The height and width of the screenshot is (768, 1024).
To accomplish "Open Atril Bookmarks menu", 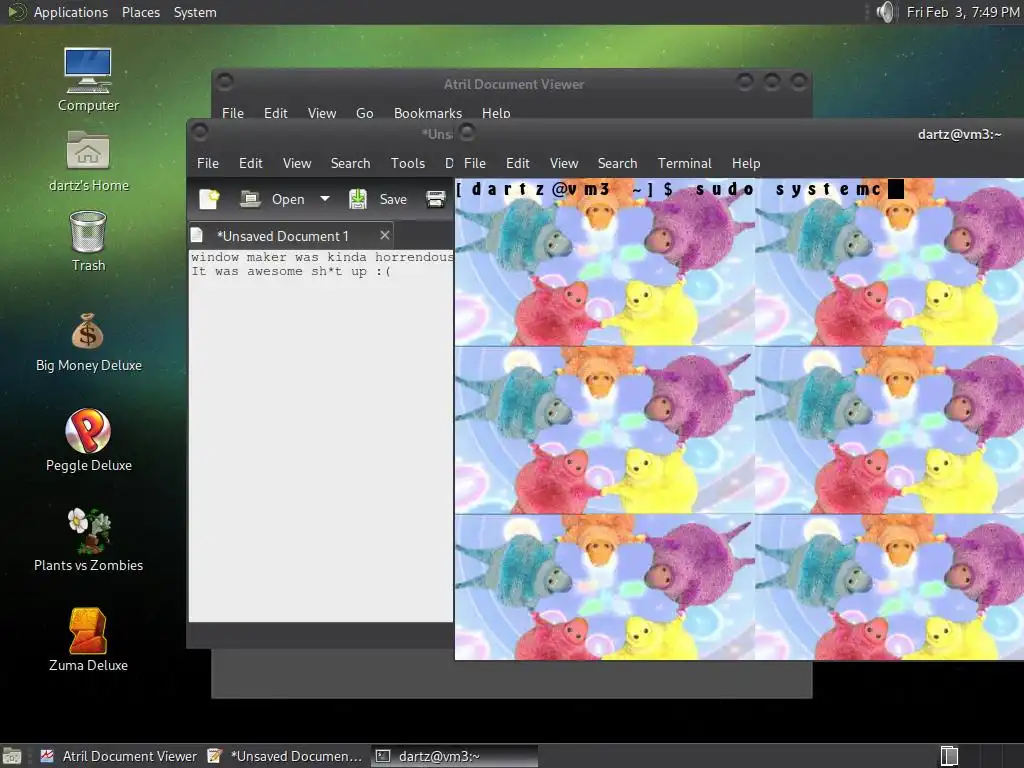I will tap(428, 113).
